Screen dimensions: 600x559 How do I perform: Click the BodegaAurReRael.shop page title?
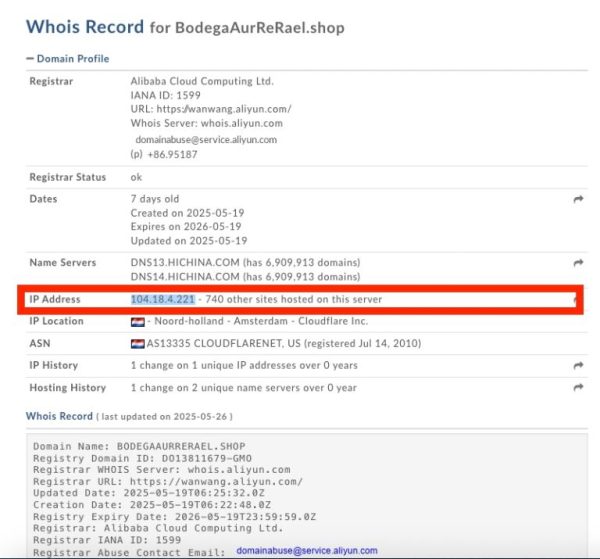[260, 27]
